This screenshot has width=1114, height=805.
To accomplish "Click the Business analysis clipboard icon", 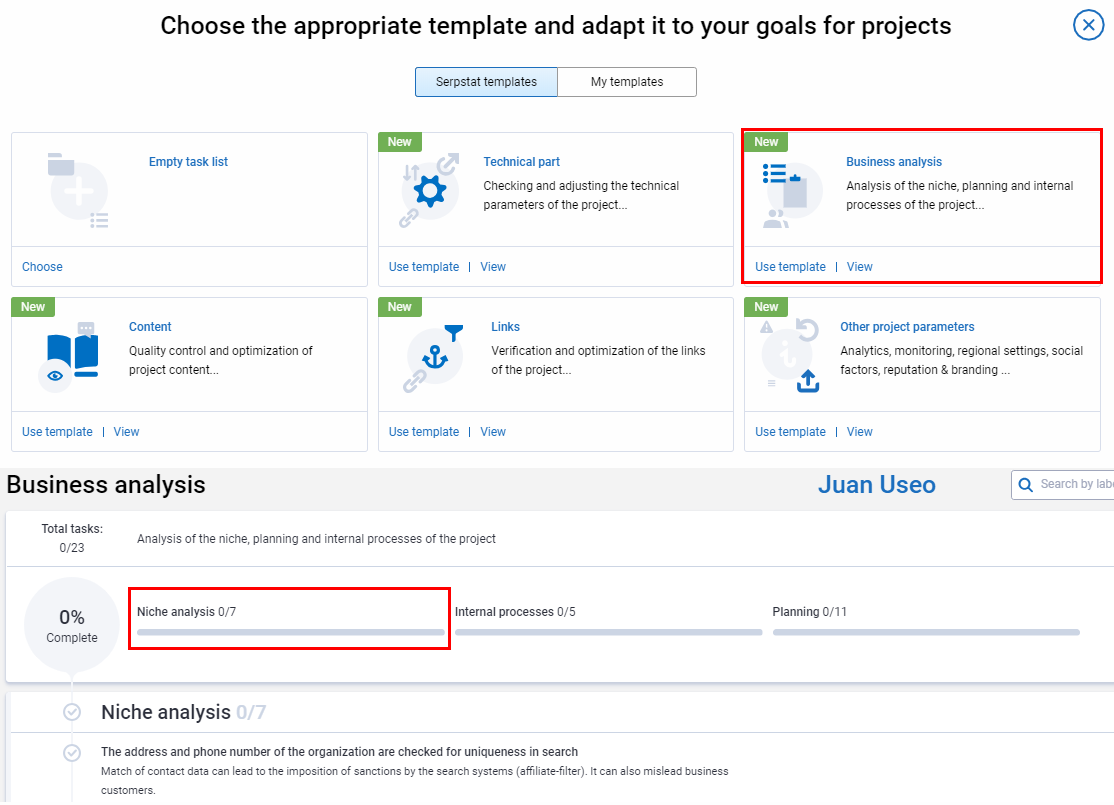I will point(792,190).
